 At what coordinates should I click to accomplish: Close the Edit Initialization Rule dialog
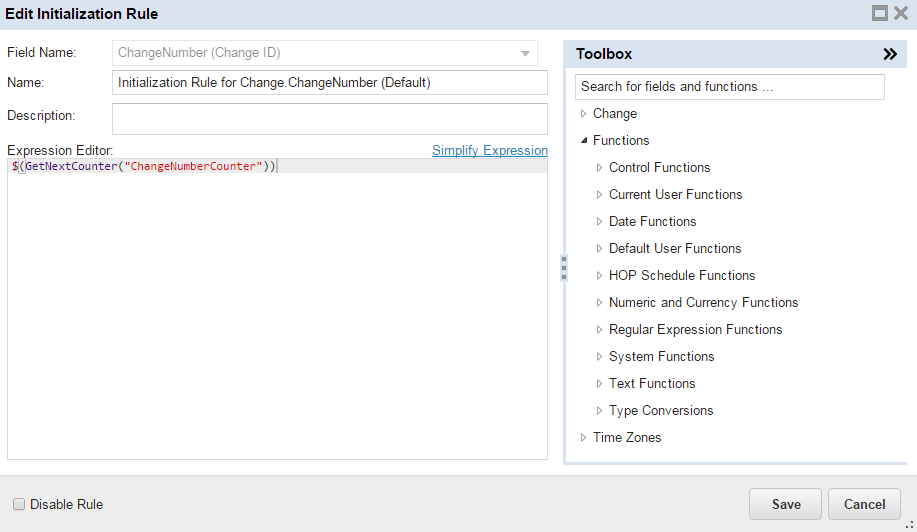[x=901, y=13]
